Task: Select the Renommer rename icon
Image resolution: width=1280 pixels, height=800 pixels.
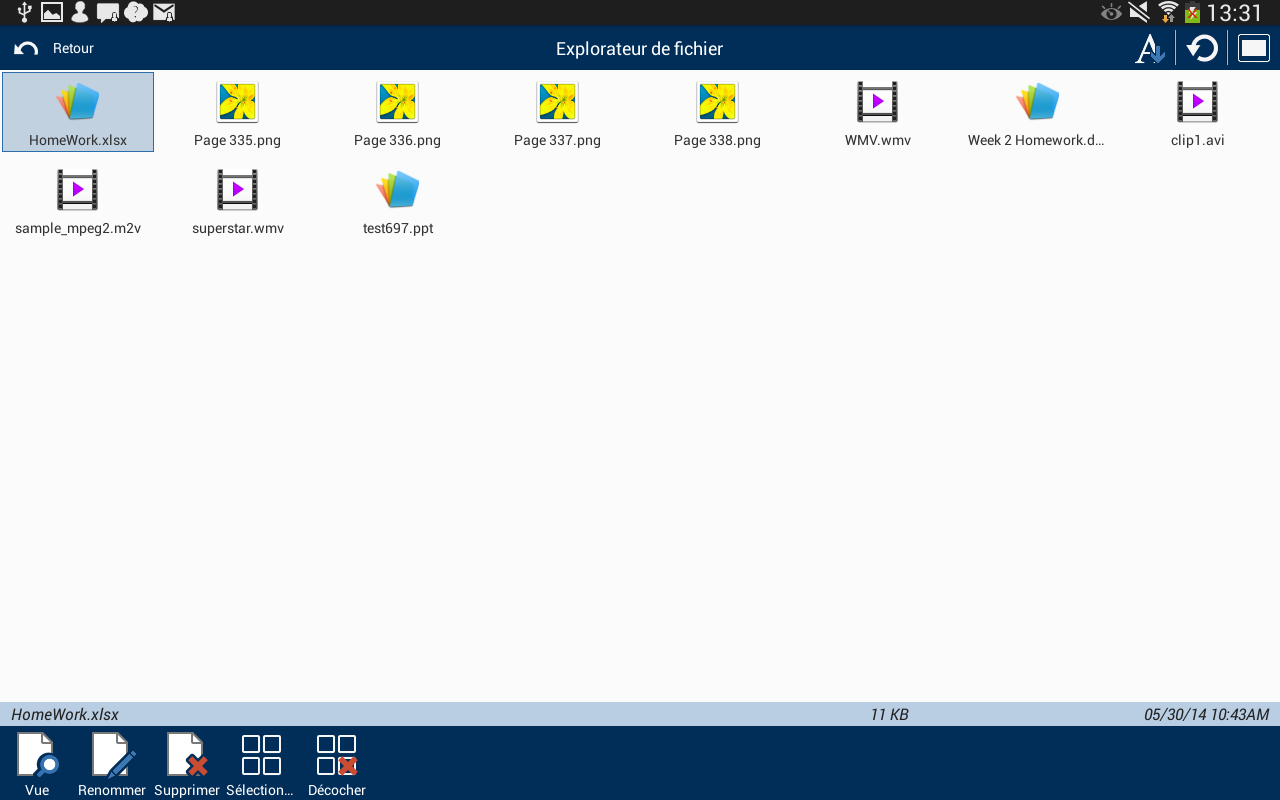Action: coord(111,760)
